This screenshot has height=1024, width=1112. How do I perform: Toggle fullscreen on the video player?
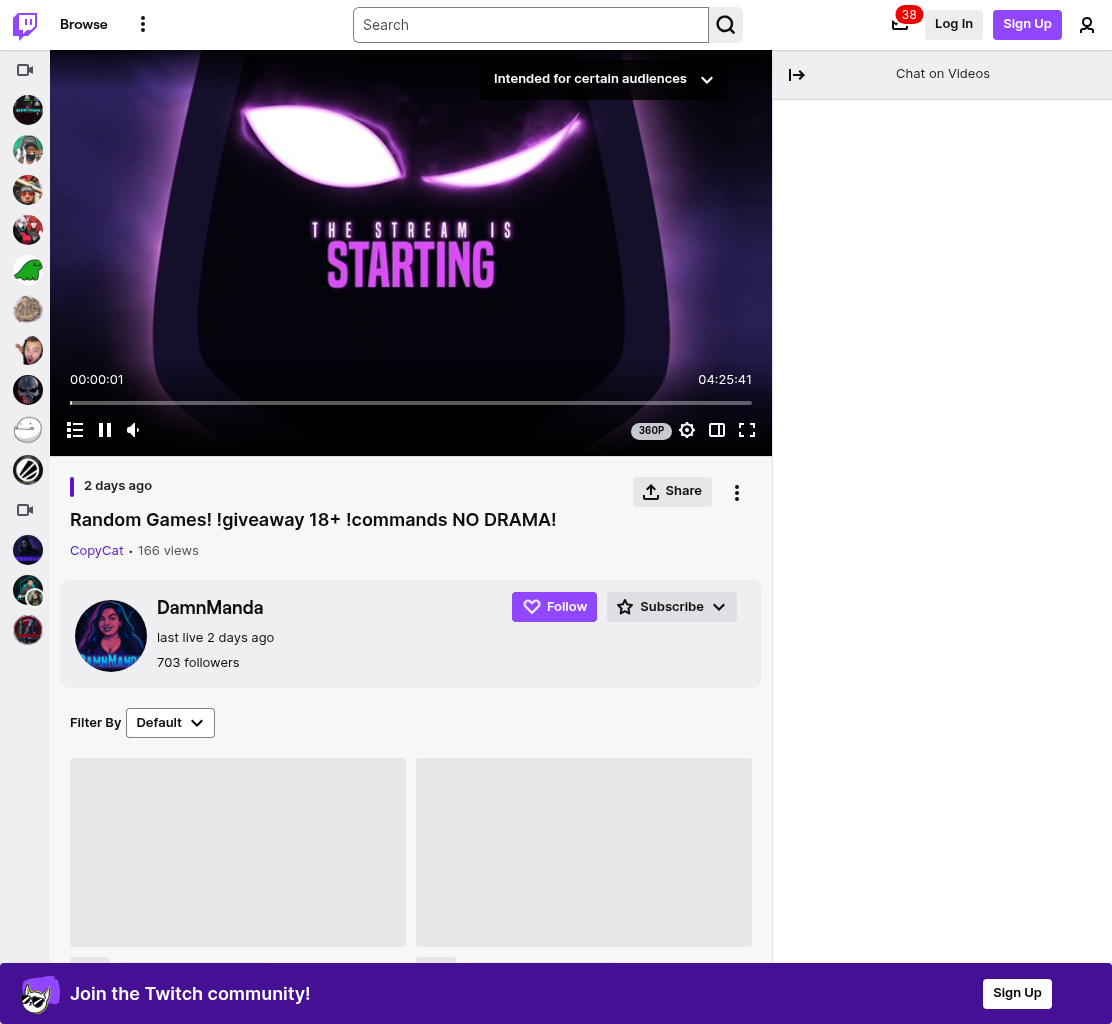[x=747, y=430]
